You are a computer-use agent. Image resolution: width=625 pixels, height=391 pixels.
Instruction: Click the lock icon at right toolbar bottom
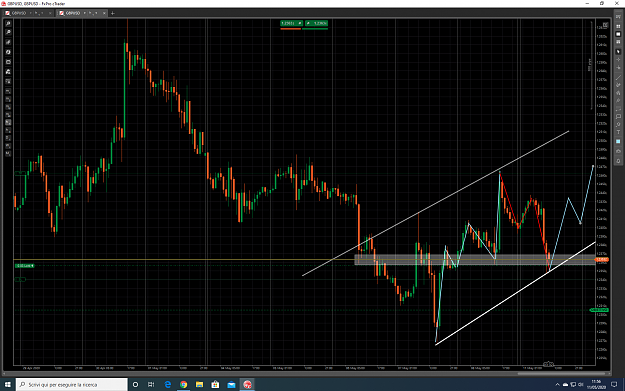click(x=618, y=161)
